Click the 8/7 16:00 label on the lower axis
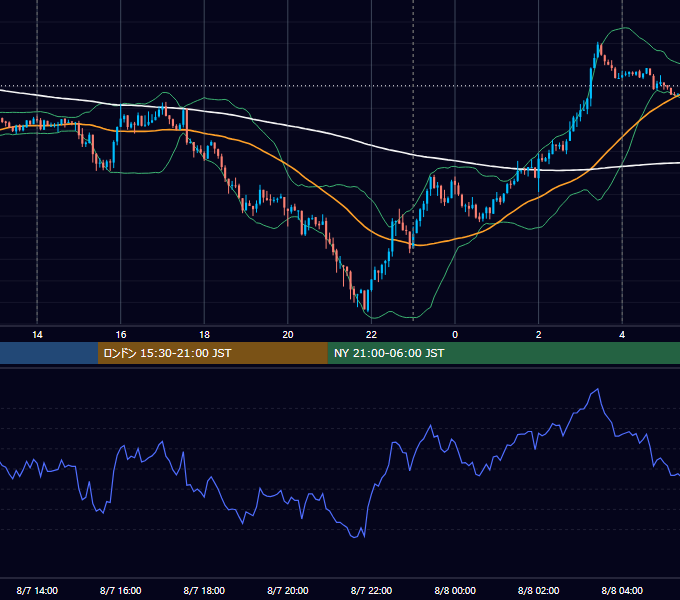Image resolution: width=680 pixels, height=600 pixels. [x=121, y=590]
